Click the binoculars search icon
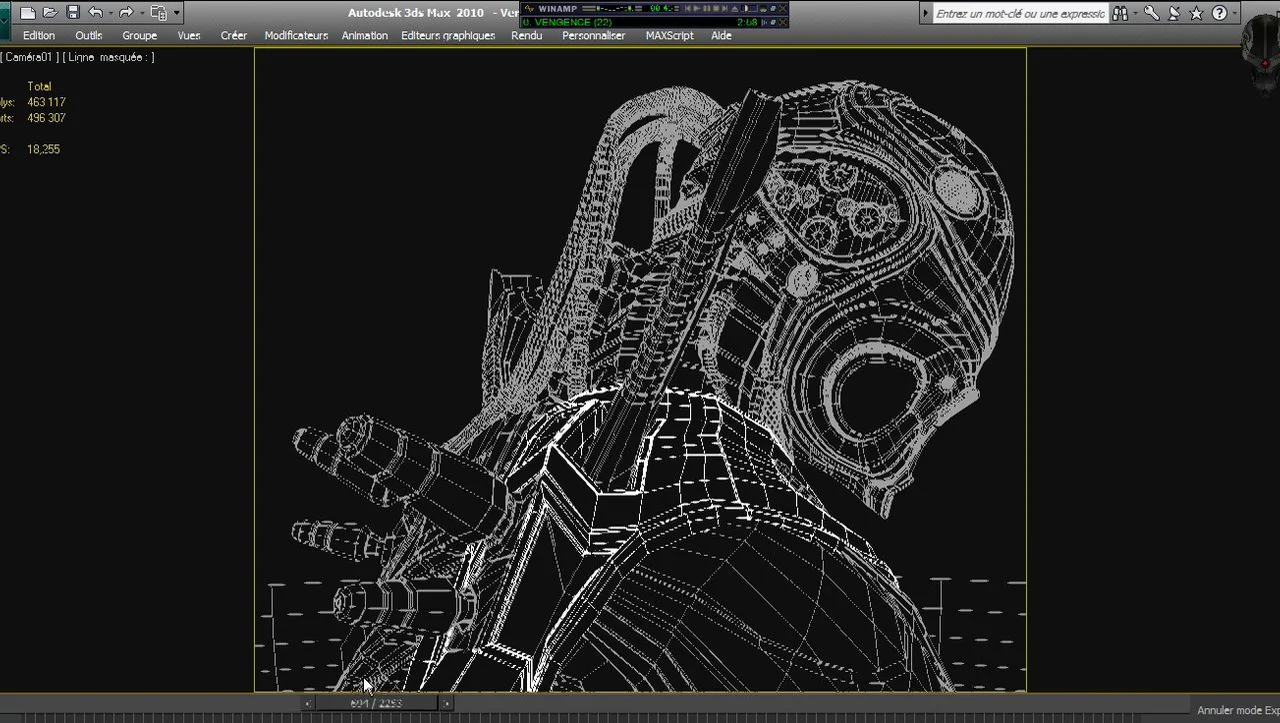The image size is (1280, 723). point(1120,13)
